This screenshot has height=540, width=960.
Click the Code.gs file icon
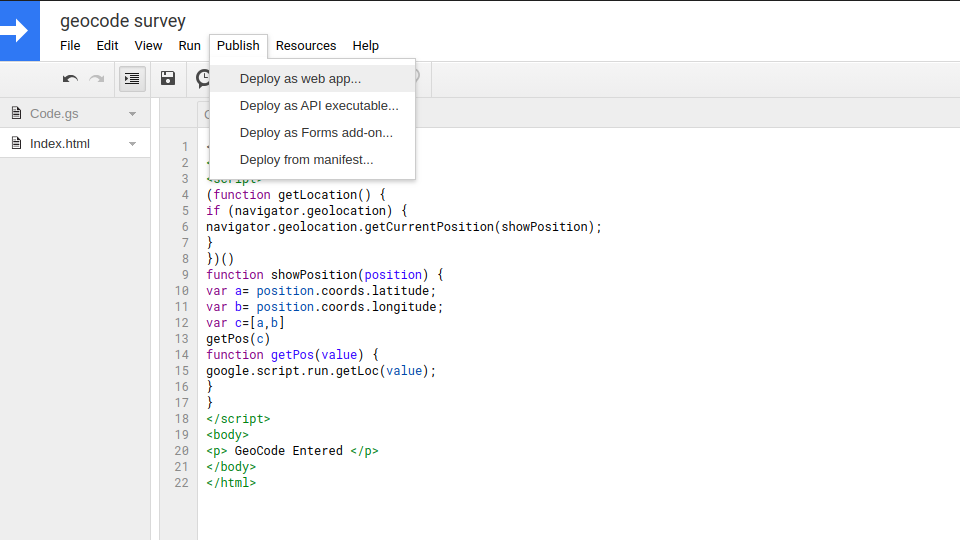(17, 113)
